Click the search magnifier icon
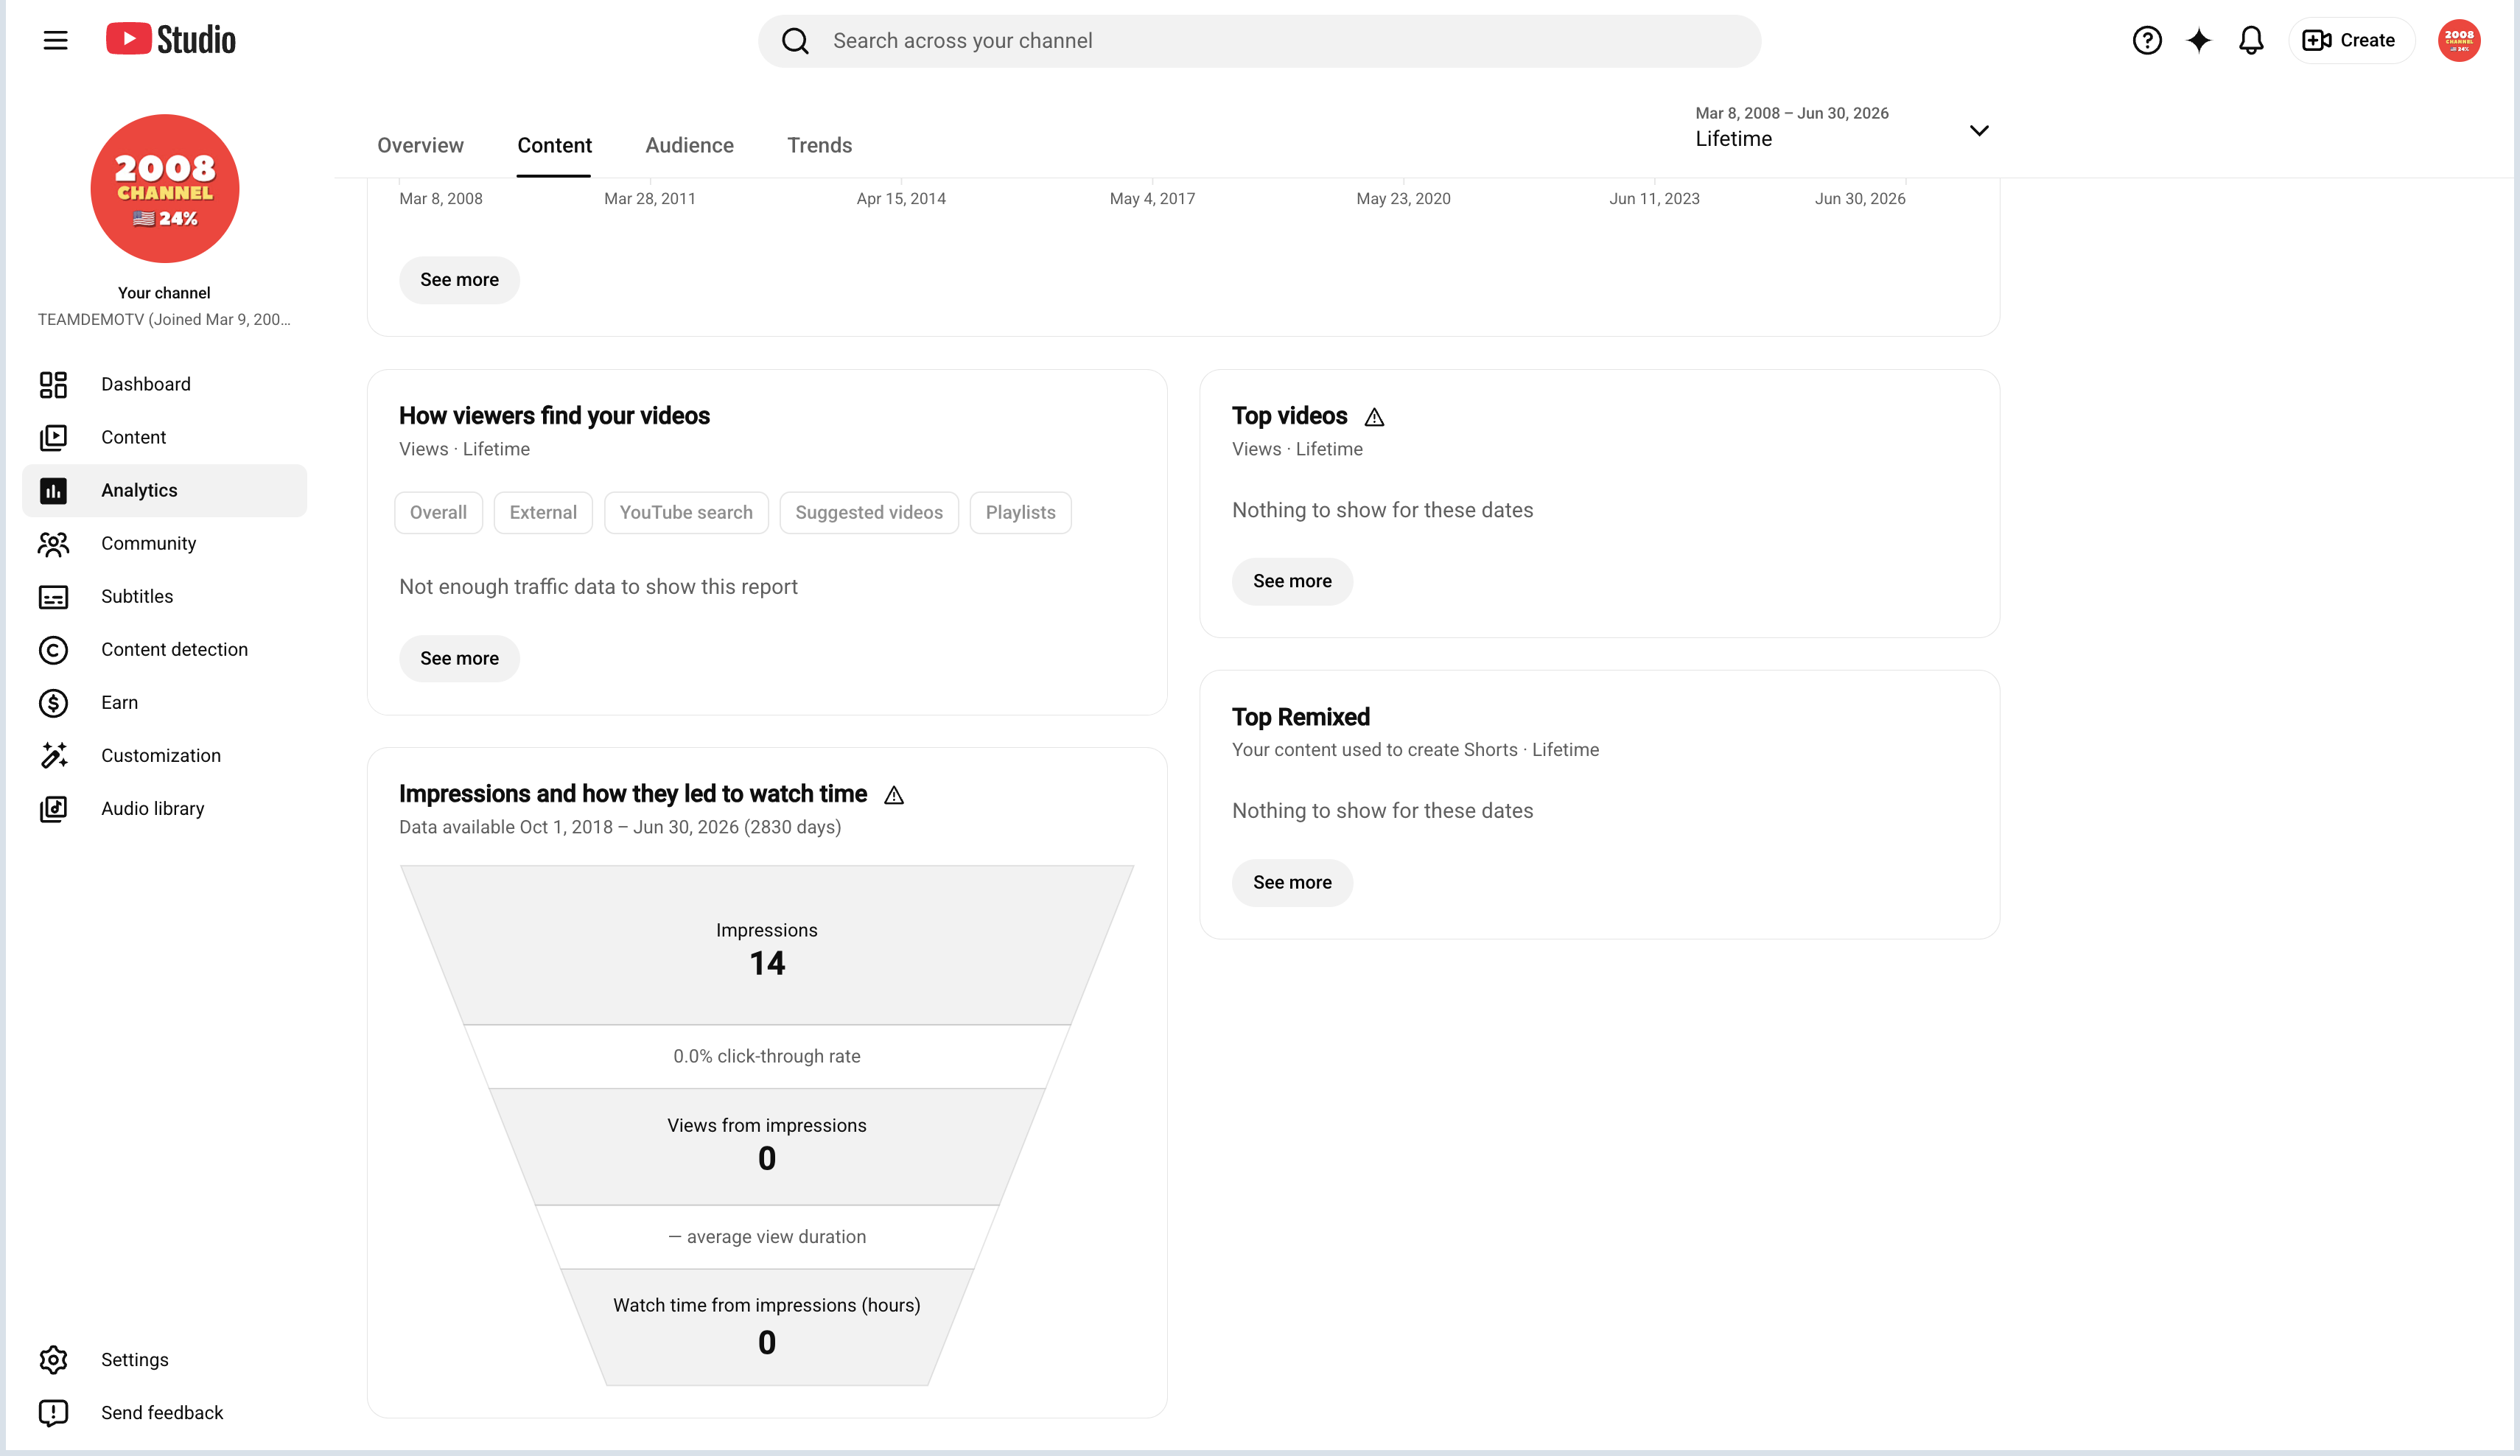This screenshot has width=2520, height=1456. (795, 41)
